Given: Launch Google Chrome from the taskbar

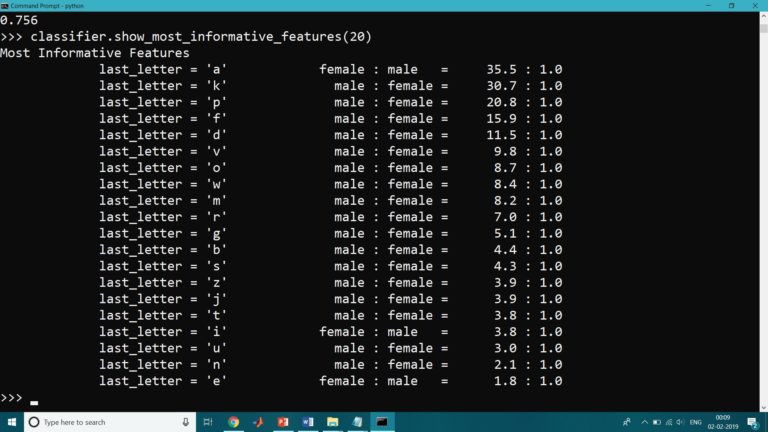Looking at the screenshot, I should point(233,422).
